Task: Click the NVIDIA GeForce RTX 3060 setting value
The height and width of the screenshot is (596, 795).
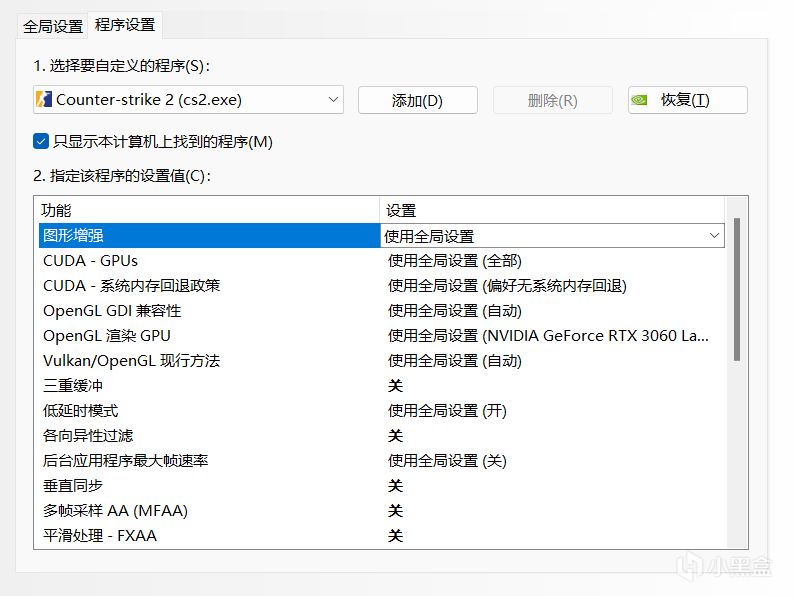Action: tap(548, 336)
